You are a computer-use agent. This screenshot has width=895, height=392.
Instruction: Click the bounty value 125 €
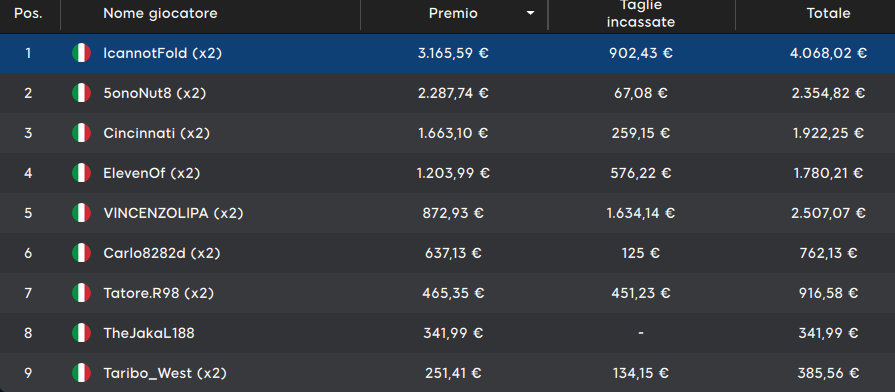click(640, 253)
